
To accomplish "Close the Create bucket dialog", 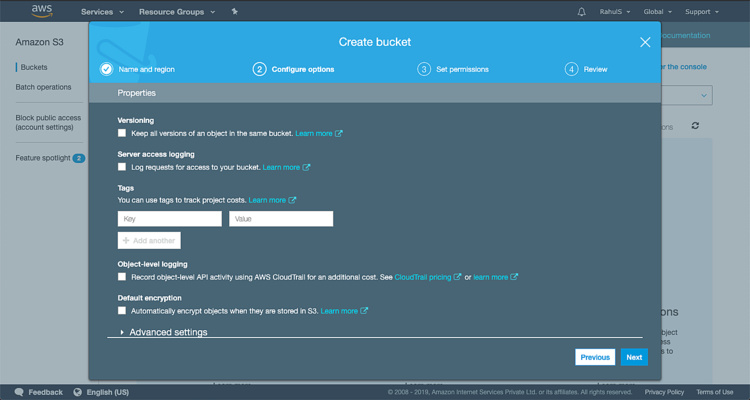I will pos(645,42).
